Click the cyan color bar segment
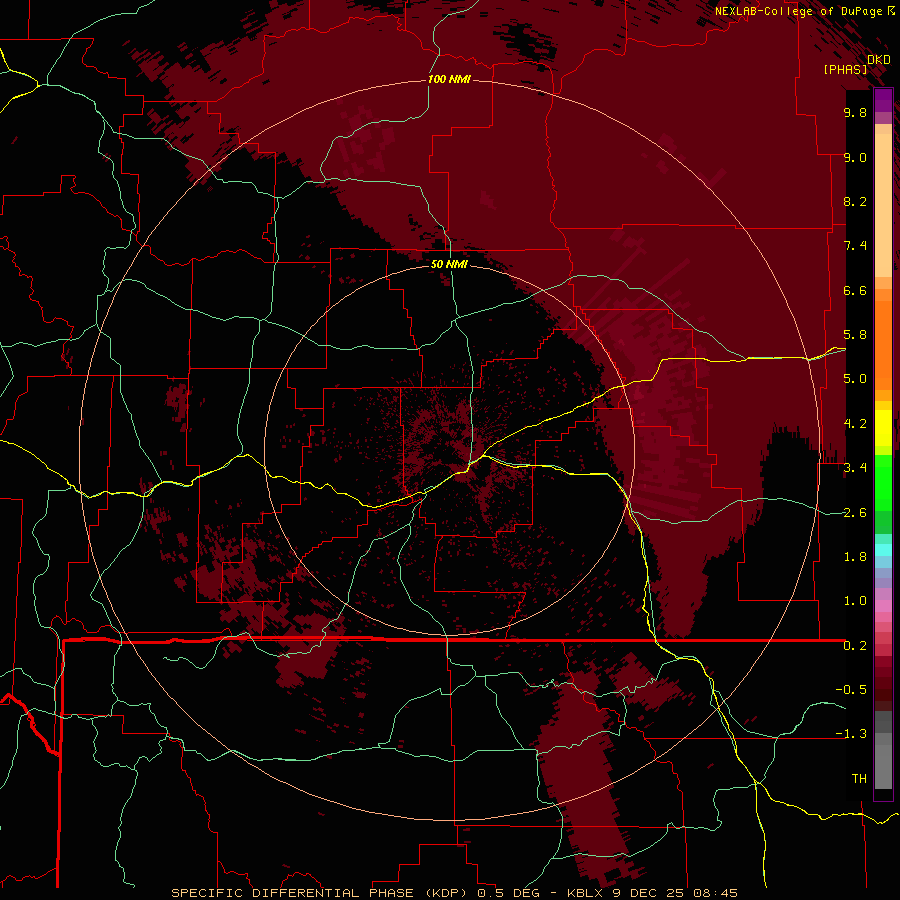Viewport: 900px width, 900px height. [x=883, y=550]
